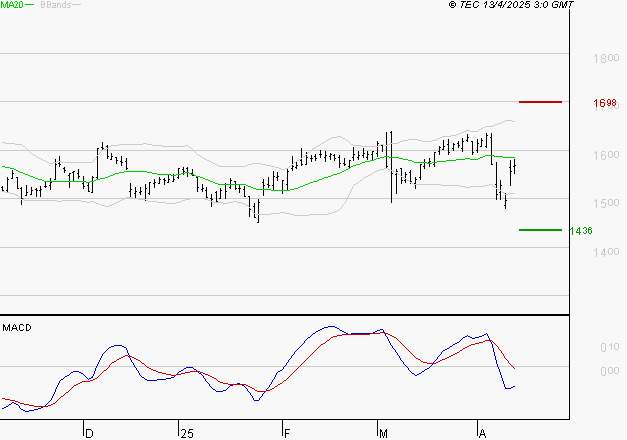The height and width of the screenshot is (440, 627).
Task: Select the A month marker on time axis
Action: coord(482,433)
